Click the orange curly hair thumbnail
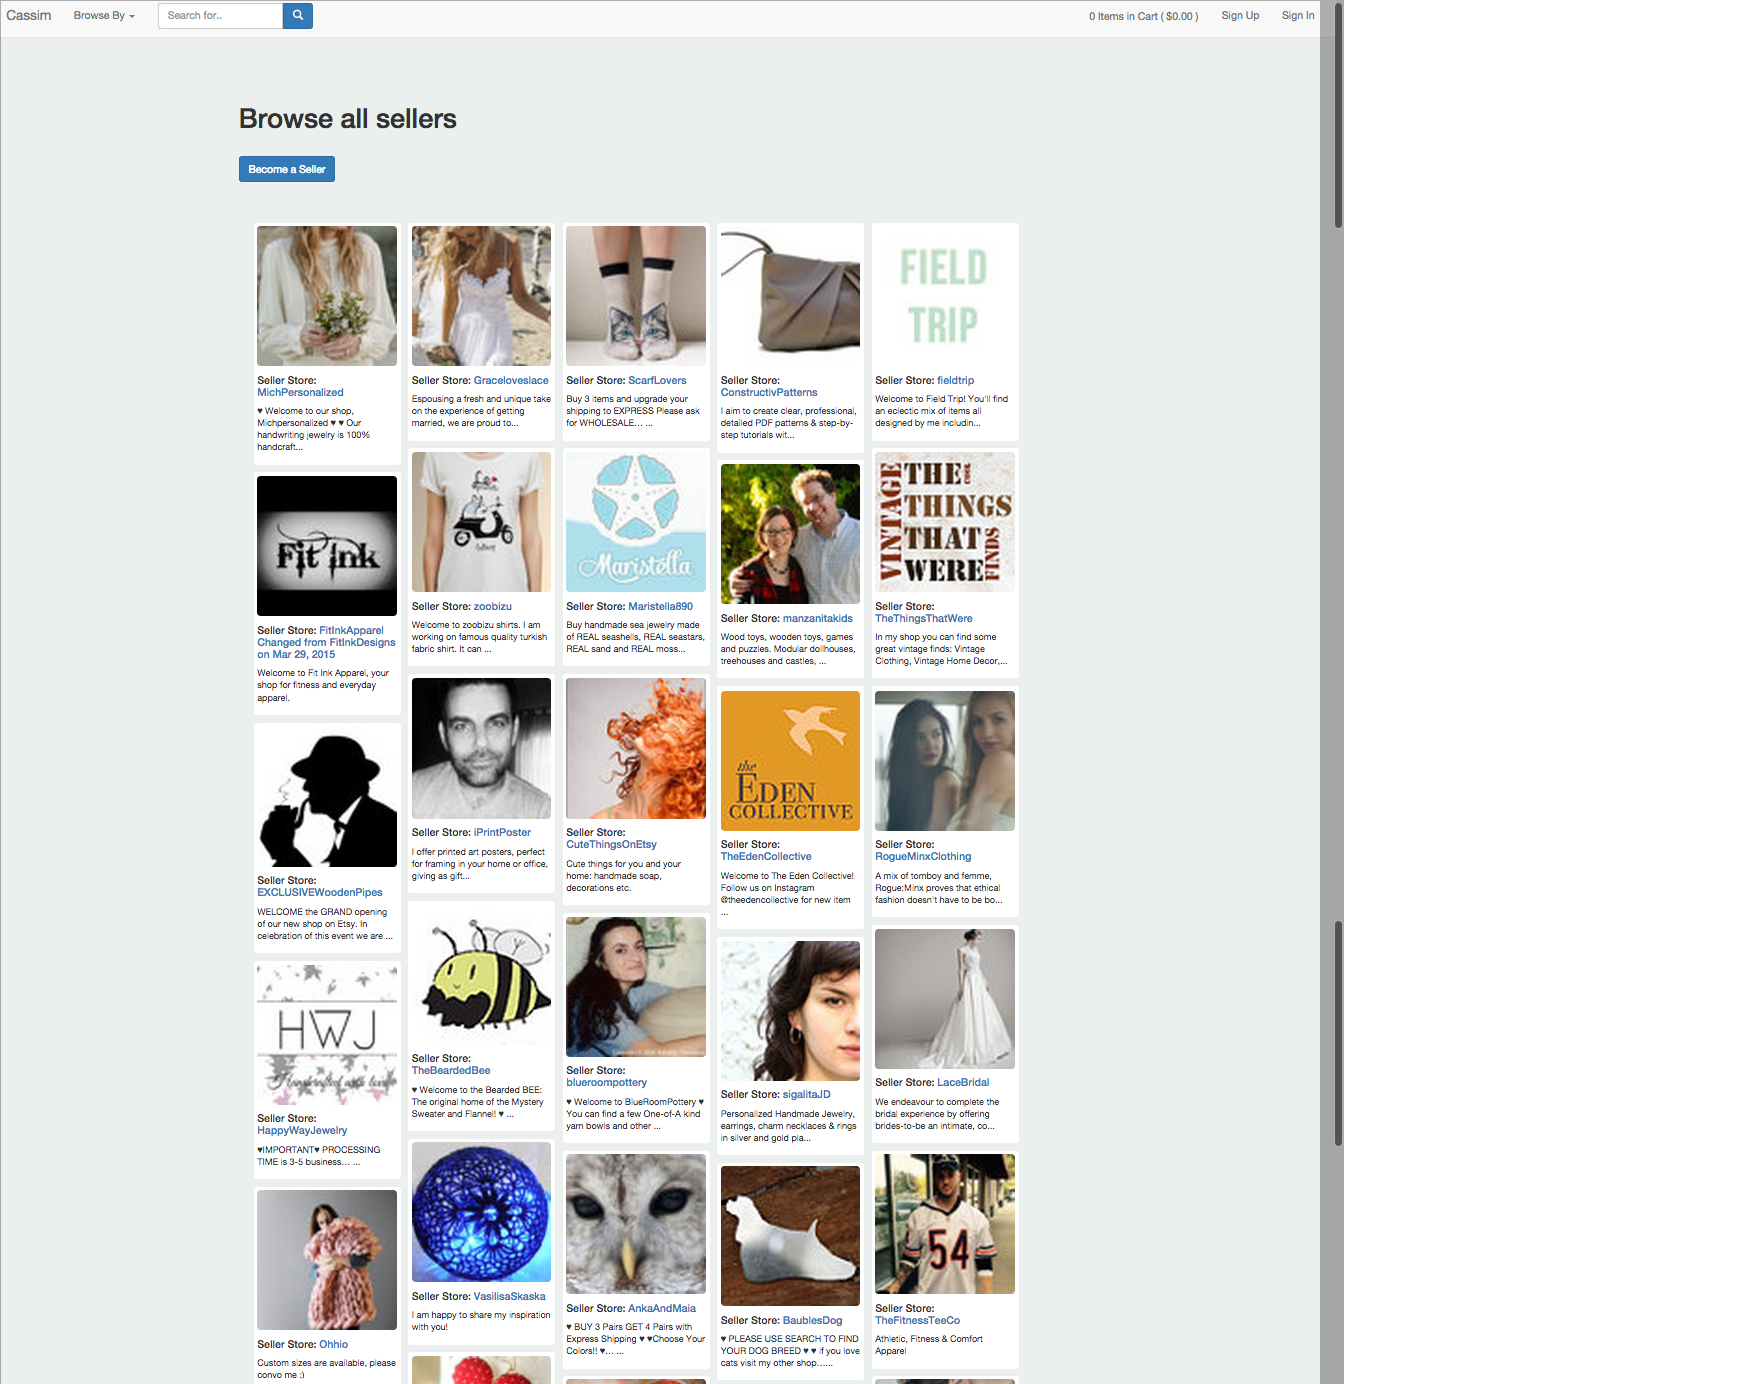 [x=636, y=748]
